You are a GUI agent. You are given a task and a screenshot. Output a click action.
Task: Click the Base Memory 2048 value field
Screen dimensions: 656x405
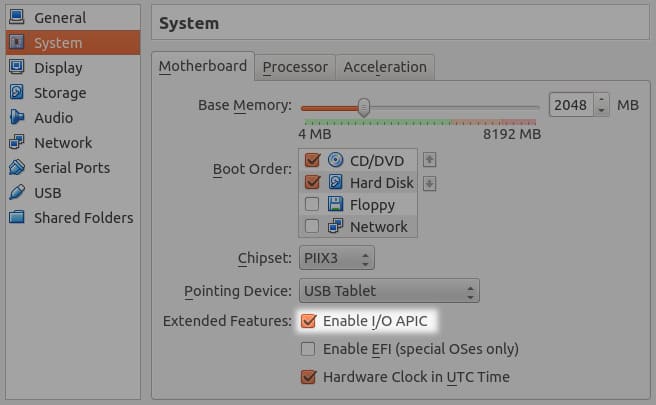tap(570, 105)
